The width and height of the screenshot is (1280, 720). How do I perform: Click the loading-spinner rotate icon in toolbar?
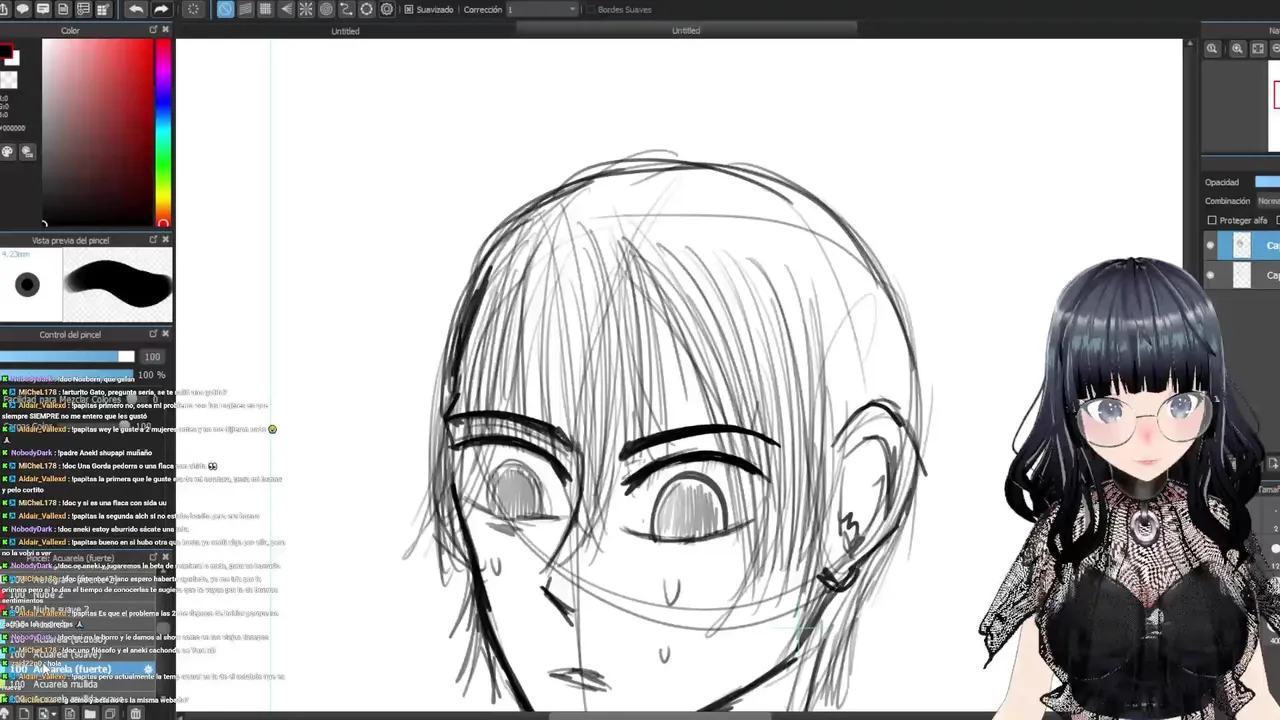tap(193, 9)
